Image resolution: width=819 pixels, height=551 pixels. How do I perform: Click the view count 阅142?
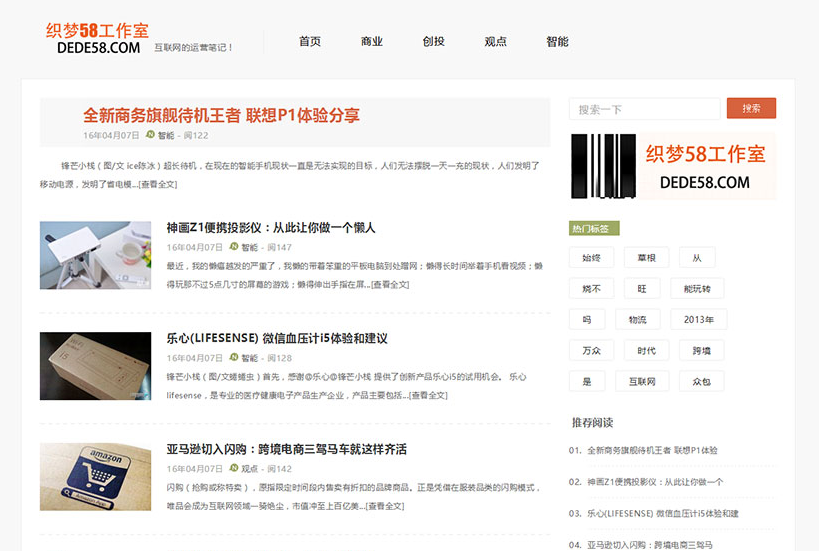[279, 468]
